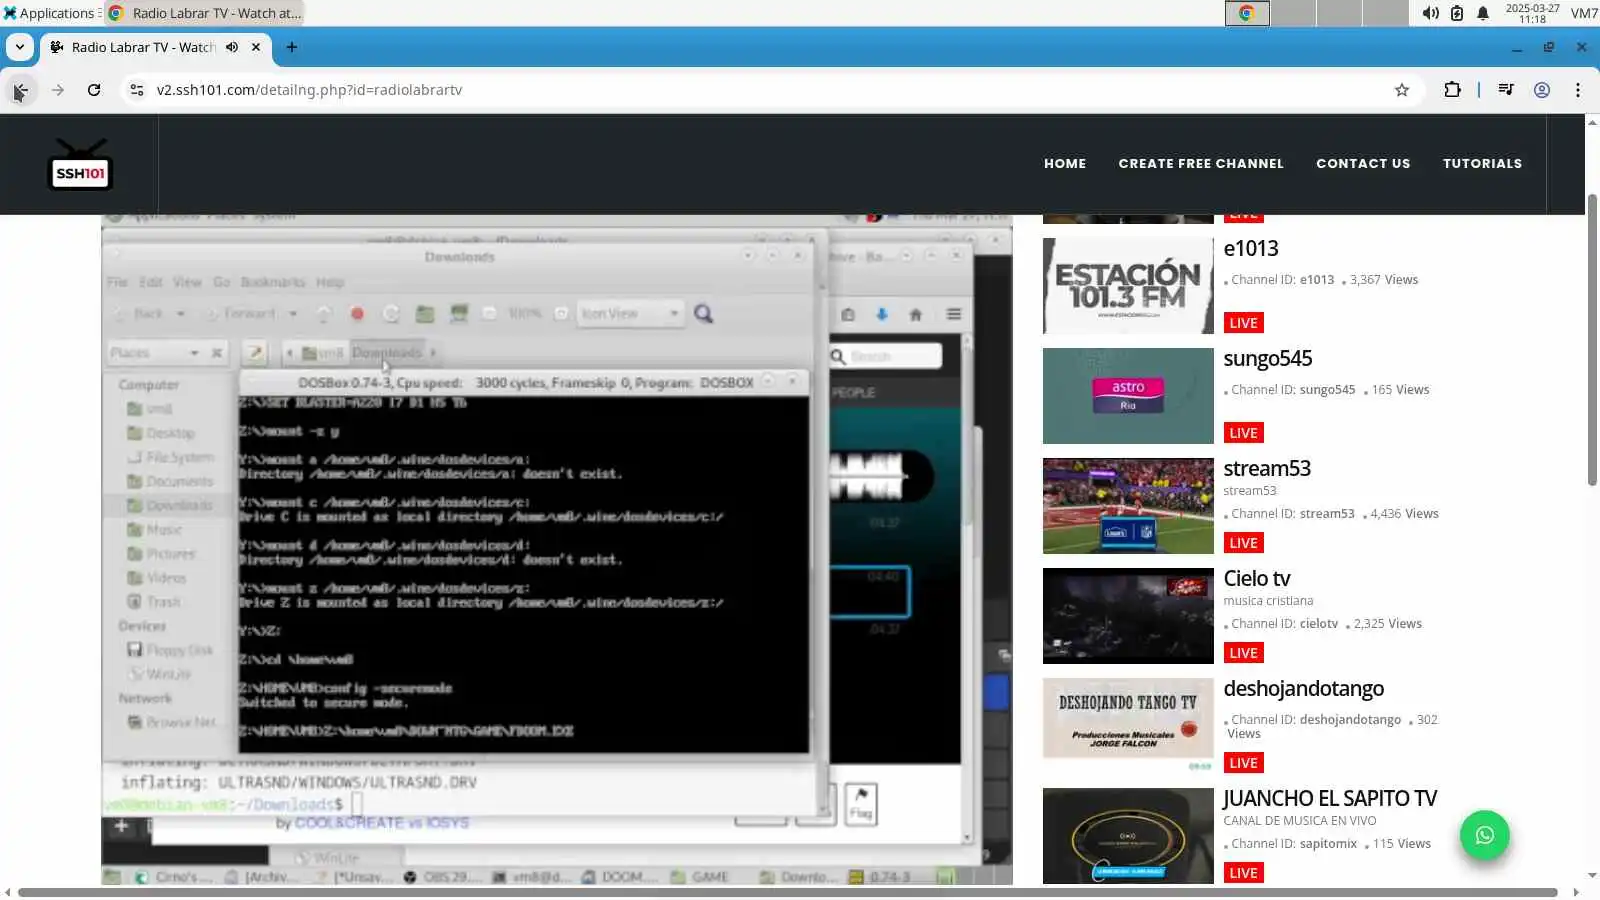
Task: Open the Chrome three-dot menu
Action: [x=1578, y=90]
